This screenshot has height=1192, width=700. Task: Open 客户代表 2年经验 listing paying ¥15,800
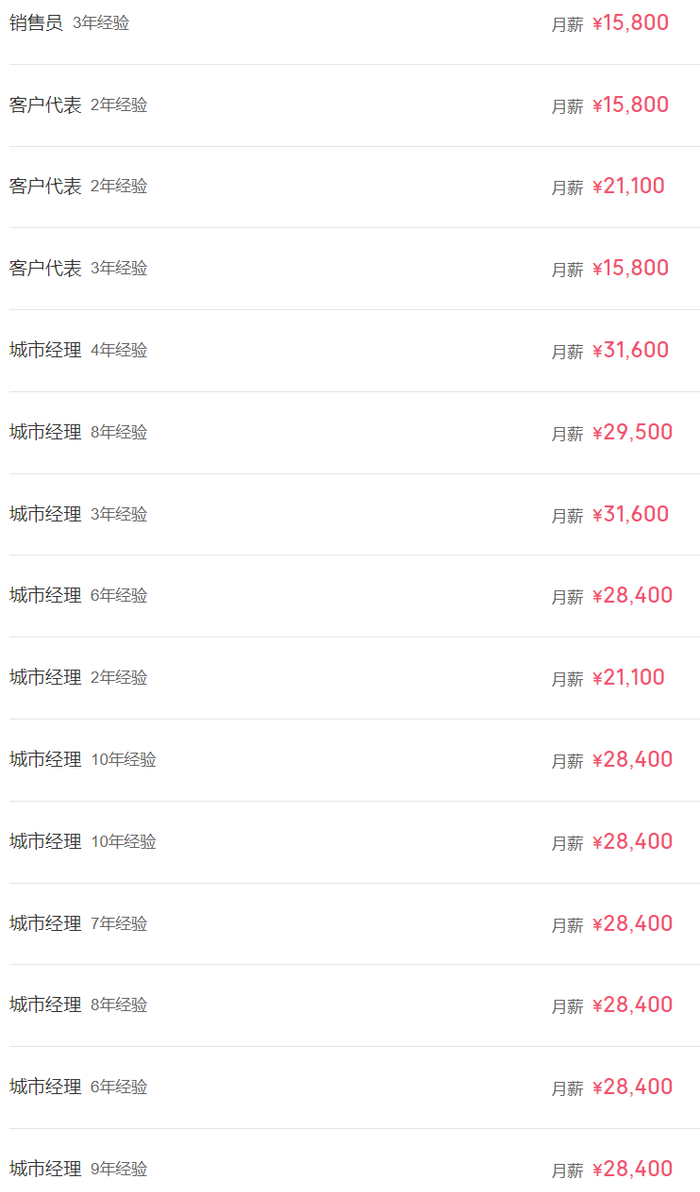[46, 104]
